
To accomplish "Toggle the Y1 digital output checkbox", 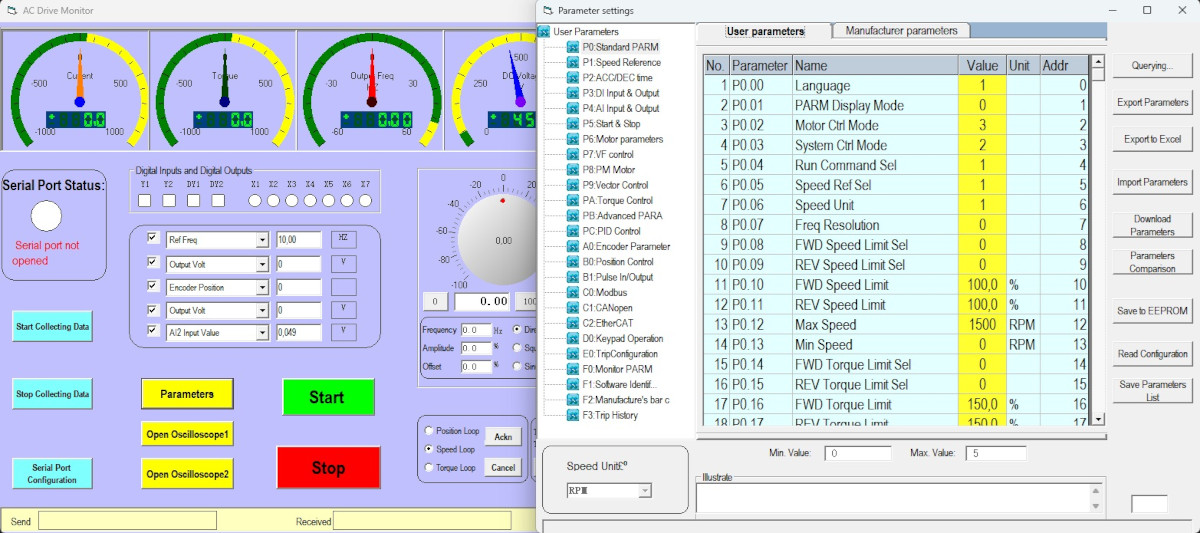I will [145, 201].
